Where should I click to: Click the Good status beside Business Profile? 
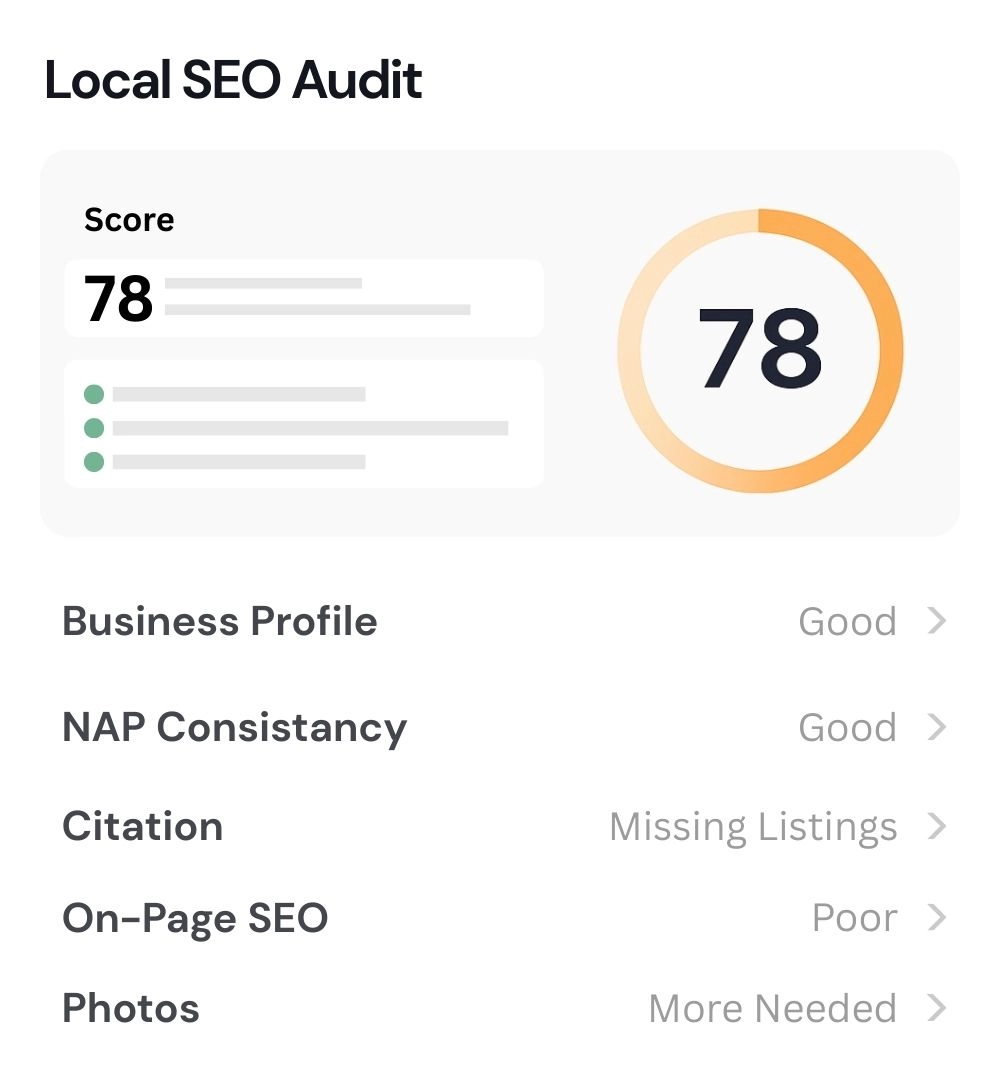coord(847,622)
